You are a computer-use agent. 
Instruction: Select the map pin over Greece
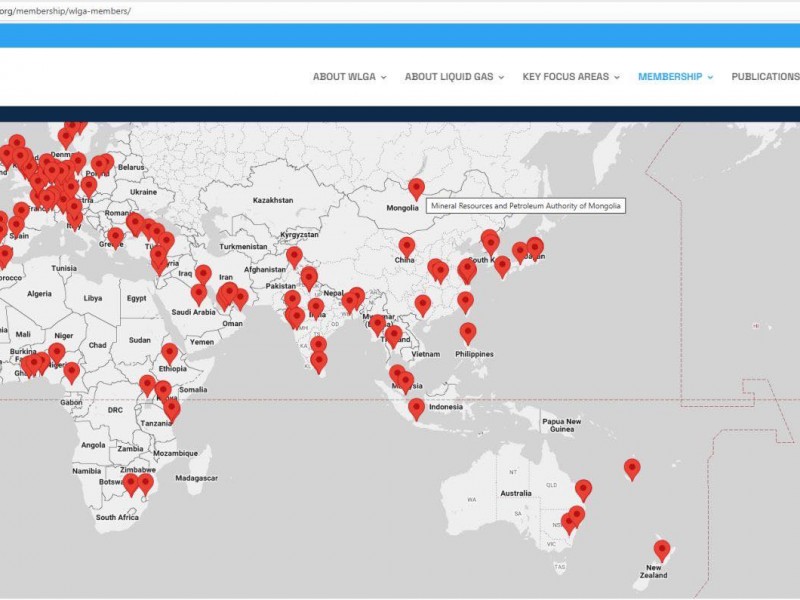click(116, 237)
